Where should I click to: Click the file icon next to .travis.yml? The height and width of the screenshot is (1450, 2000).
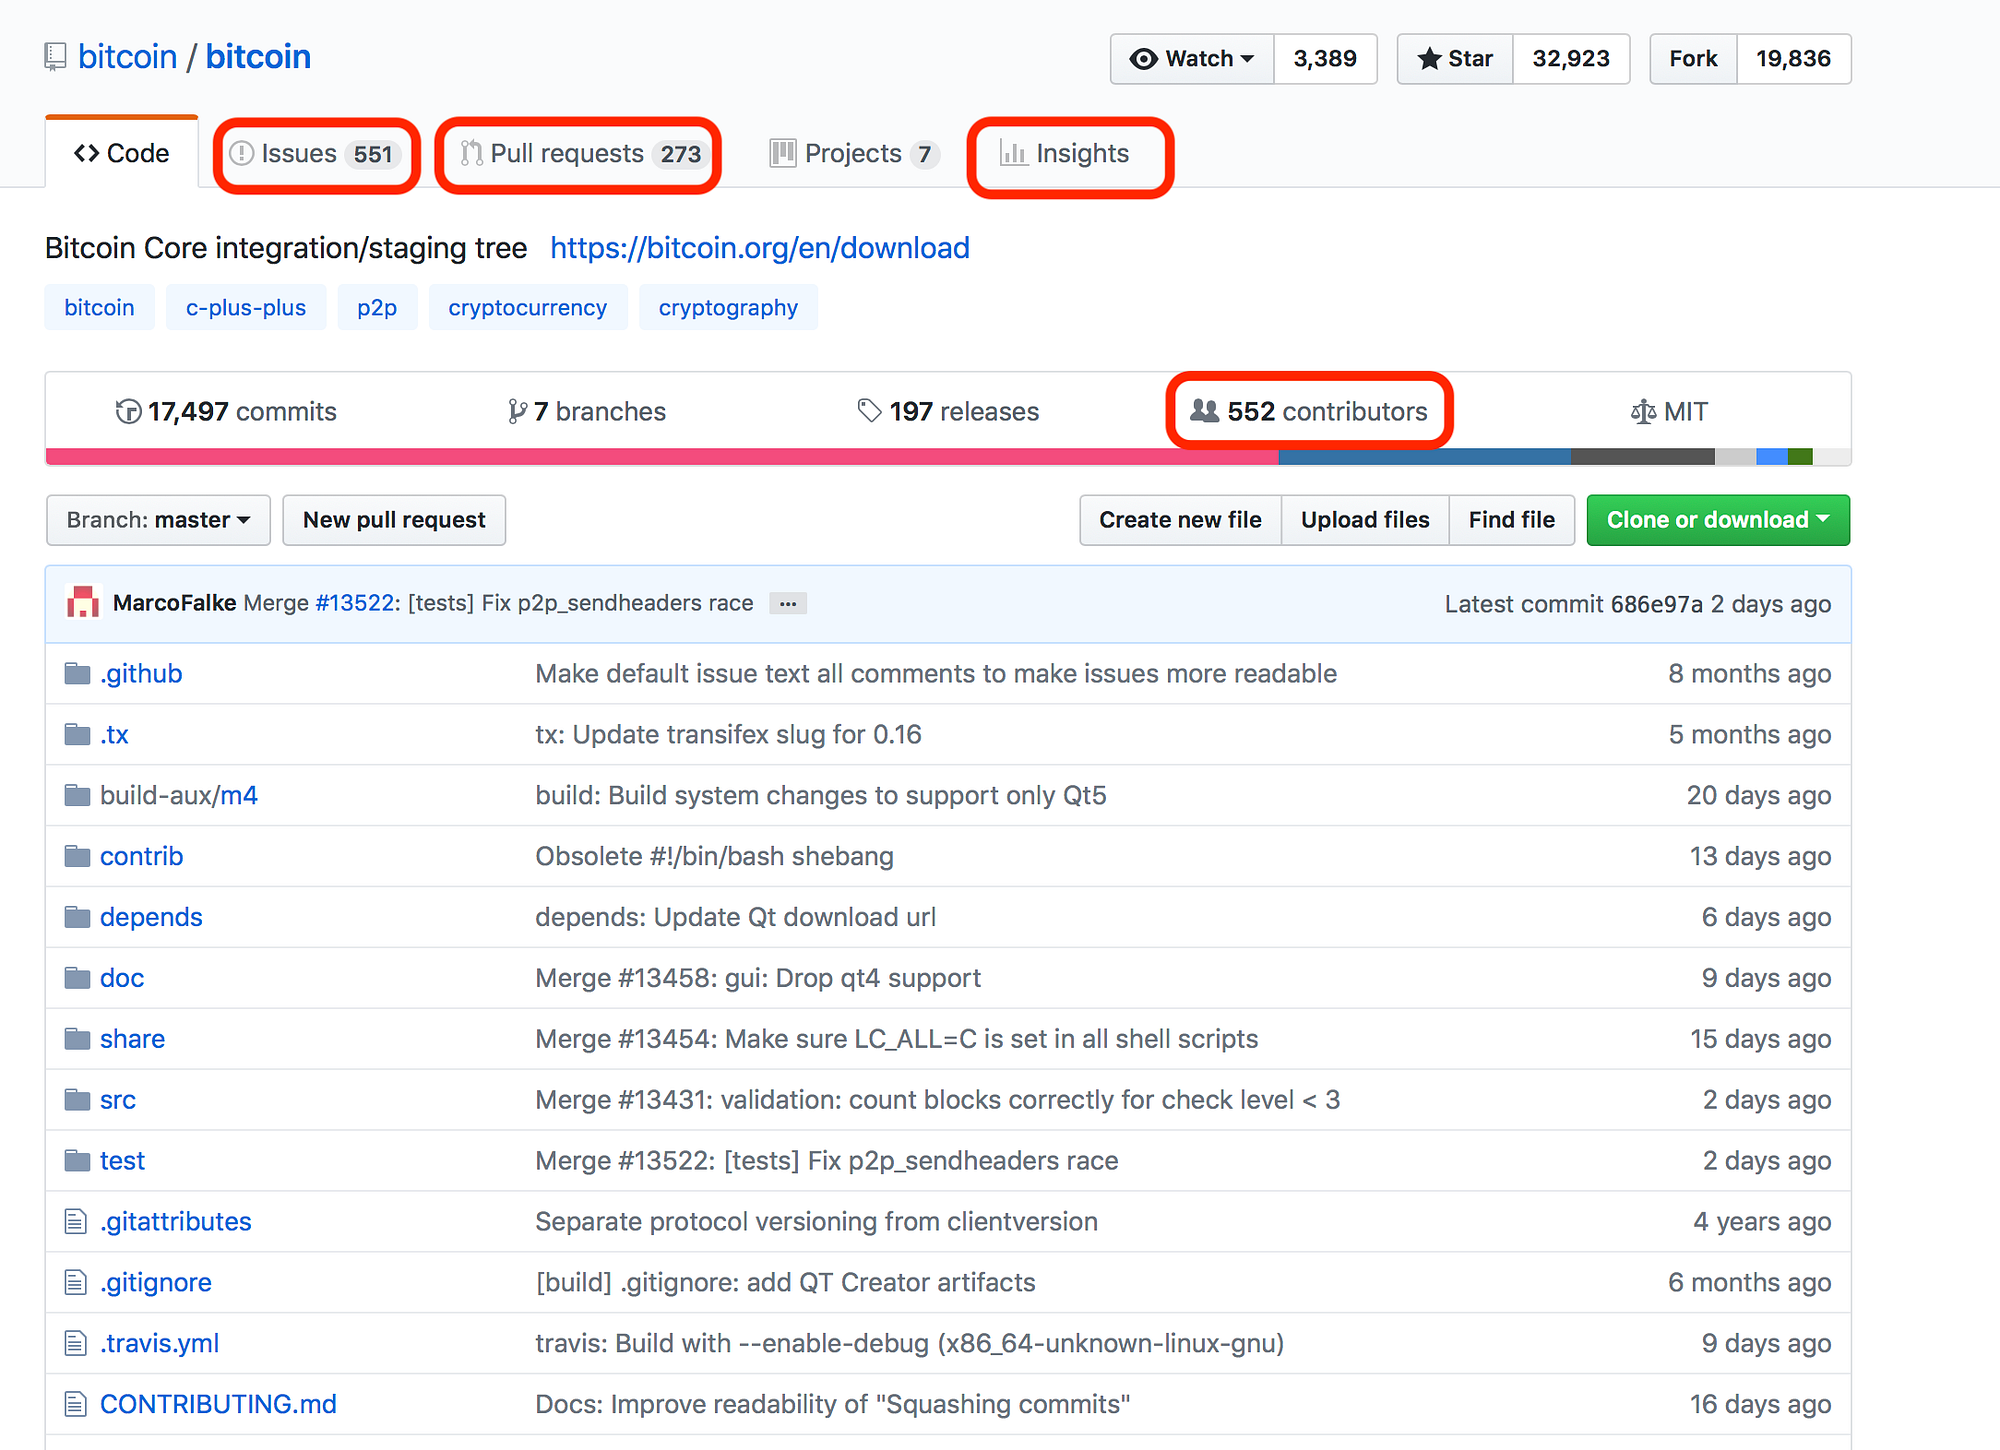[x=76, y=1344]
